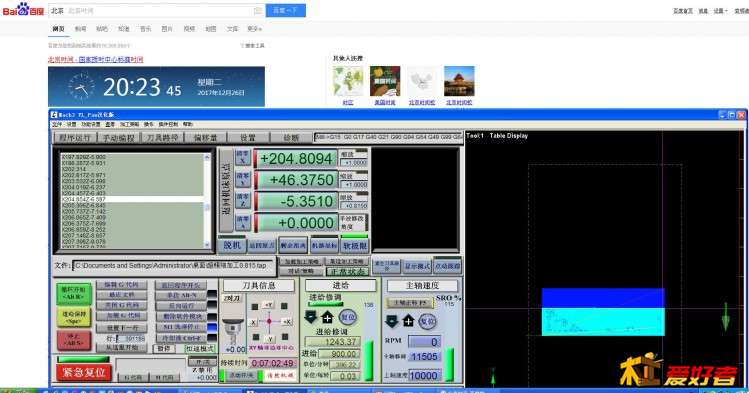Click the RPM value field showing 0
This screenshot has width=749, height=393.
pyautogui.click(x=424, y=341)
